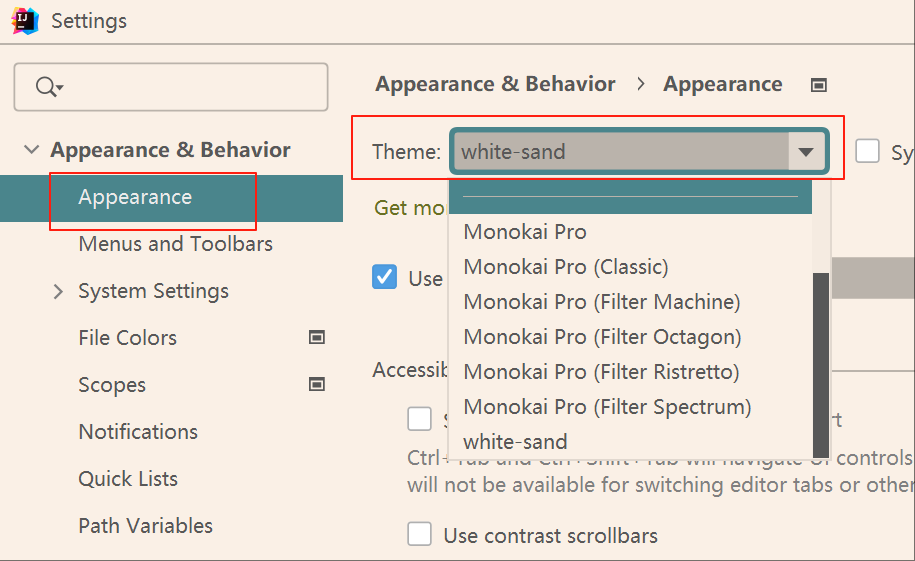The height and width of the screenshot is (561, 915).
Task: Click the Appearance & Behavior breadcrumb
Action: click(495, 85)
